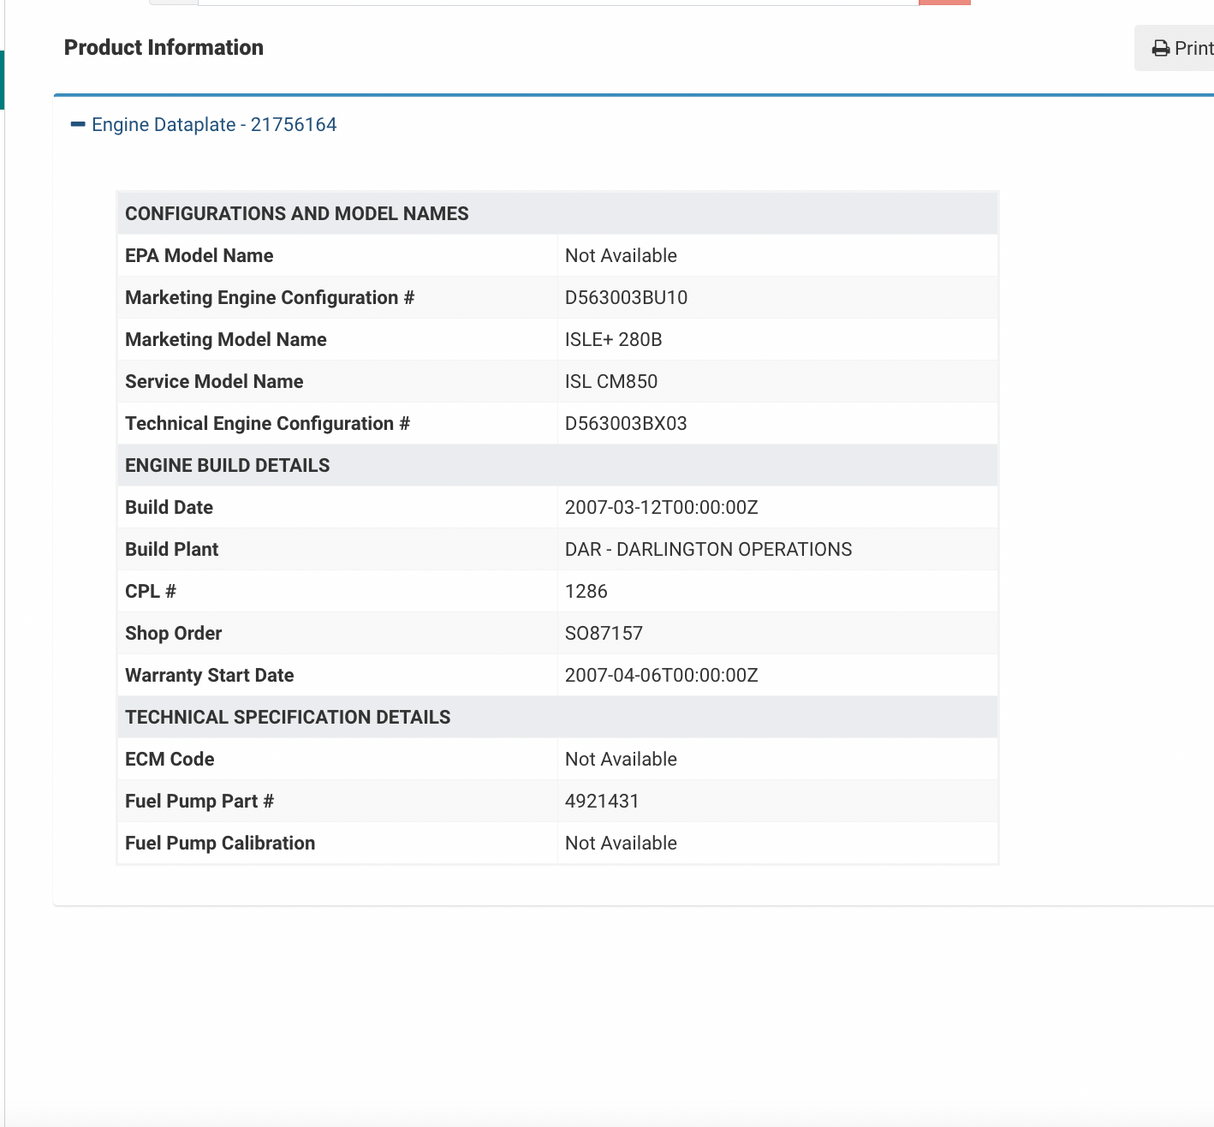
Task: Select the Engine Build Details header
Action: click(x=227, y=466)
